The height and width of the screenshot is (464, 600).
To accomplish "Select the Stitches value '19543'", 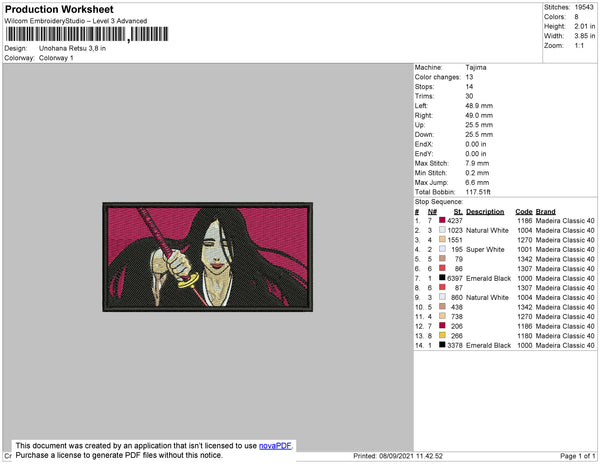I will [584, 7].
